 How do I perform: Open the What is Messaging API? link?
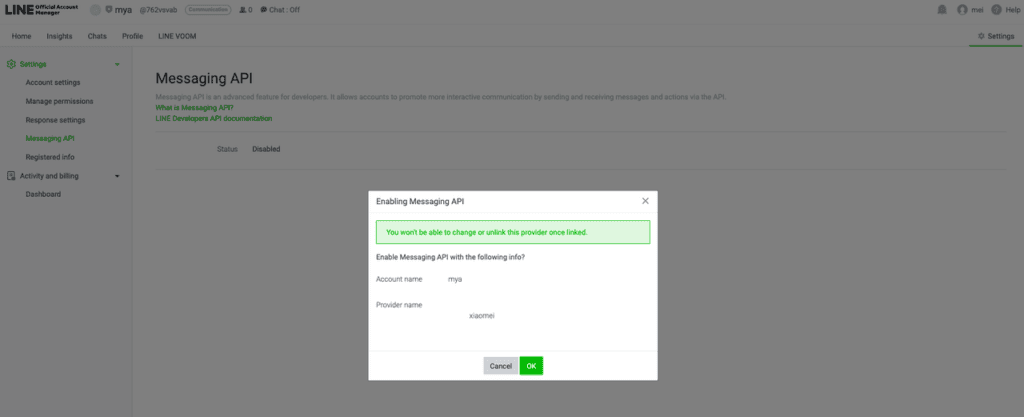(195, 108)
